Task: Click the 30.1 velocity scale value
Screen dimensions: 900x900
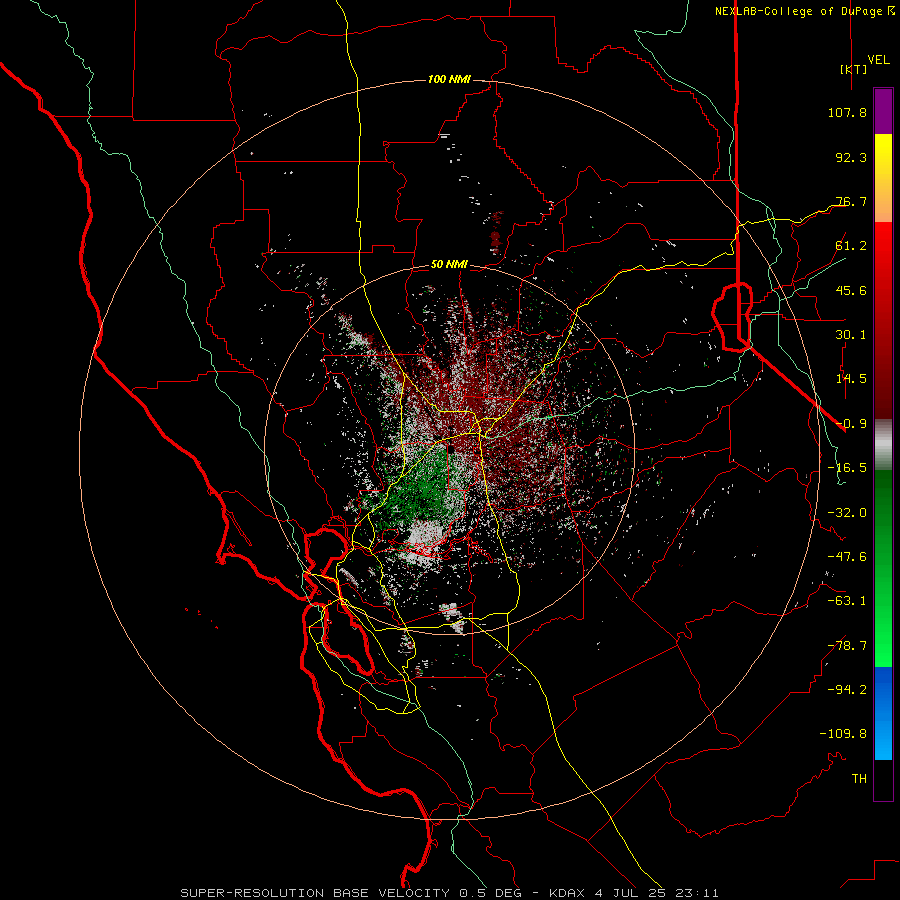Action: [x=851, y=335]
